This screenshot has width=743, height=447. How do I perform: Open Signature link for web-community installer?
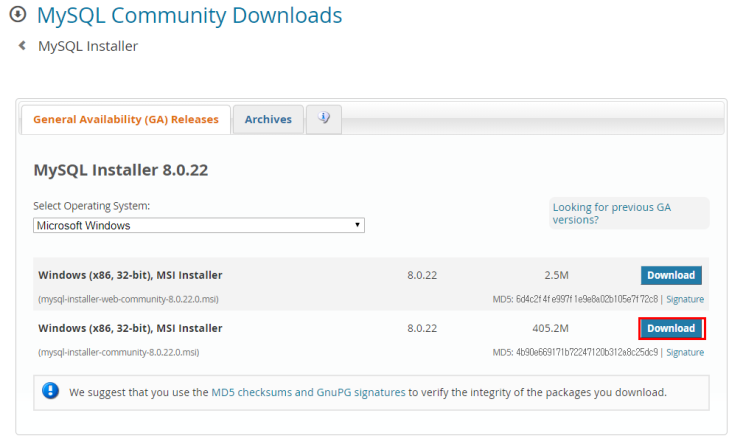coord(685,299)
